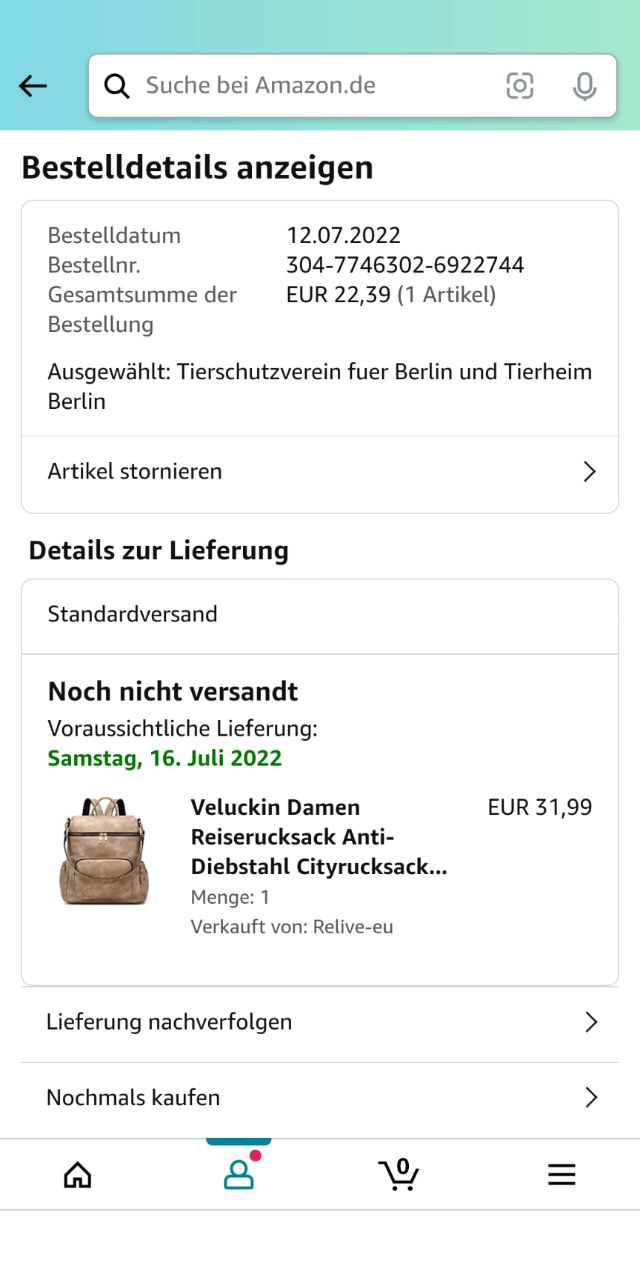640x1280 pixels.
Task: Open Veluckin Damen Reiserucksack product title
Action: (318, 837)
